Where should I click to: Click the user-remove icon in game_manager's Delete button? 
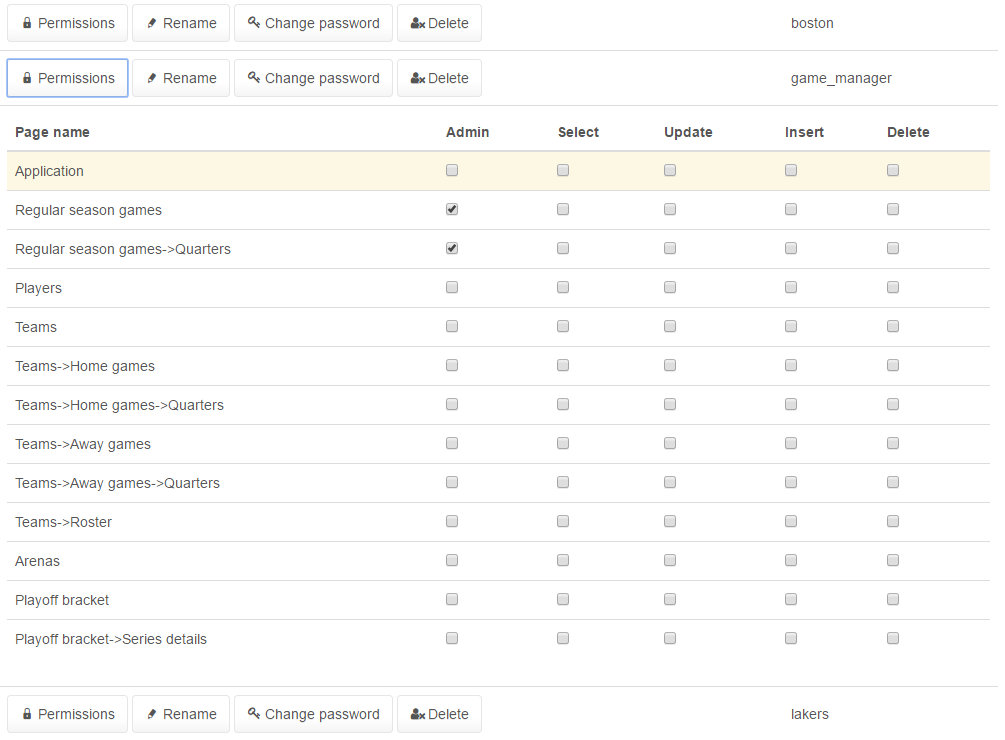pos(418,78)
